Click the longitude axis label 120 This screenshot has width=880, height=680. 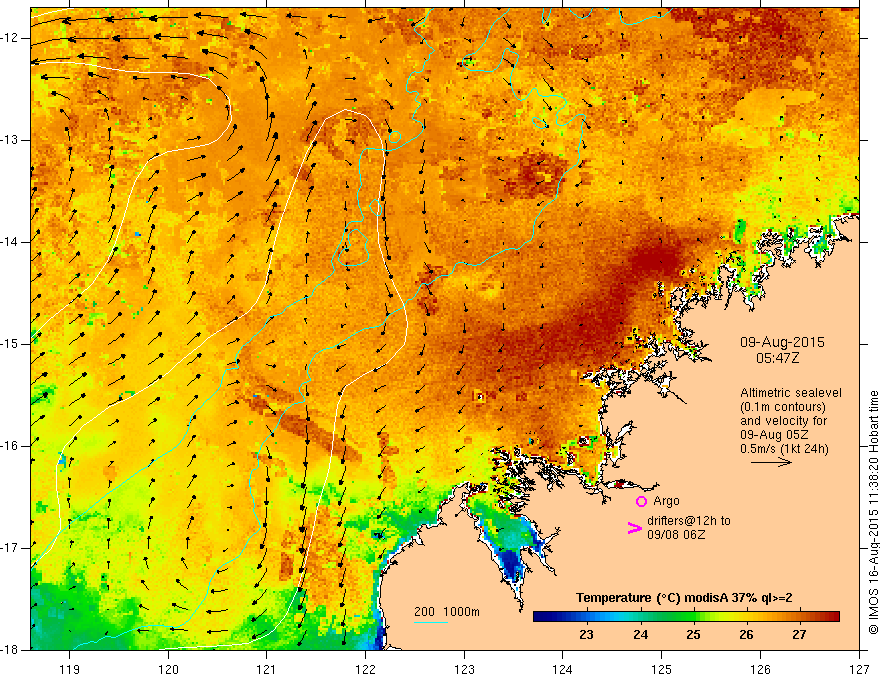pyautogui.click(x=168, y=669)
